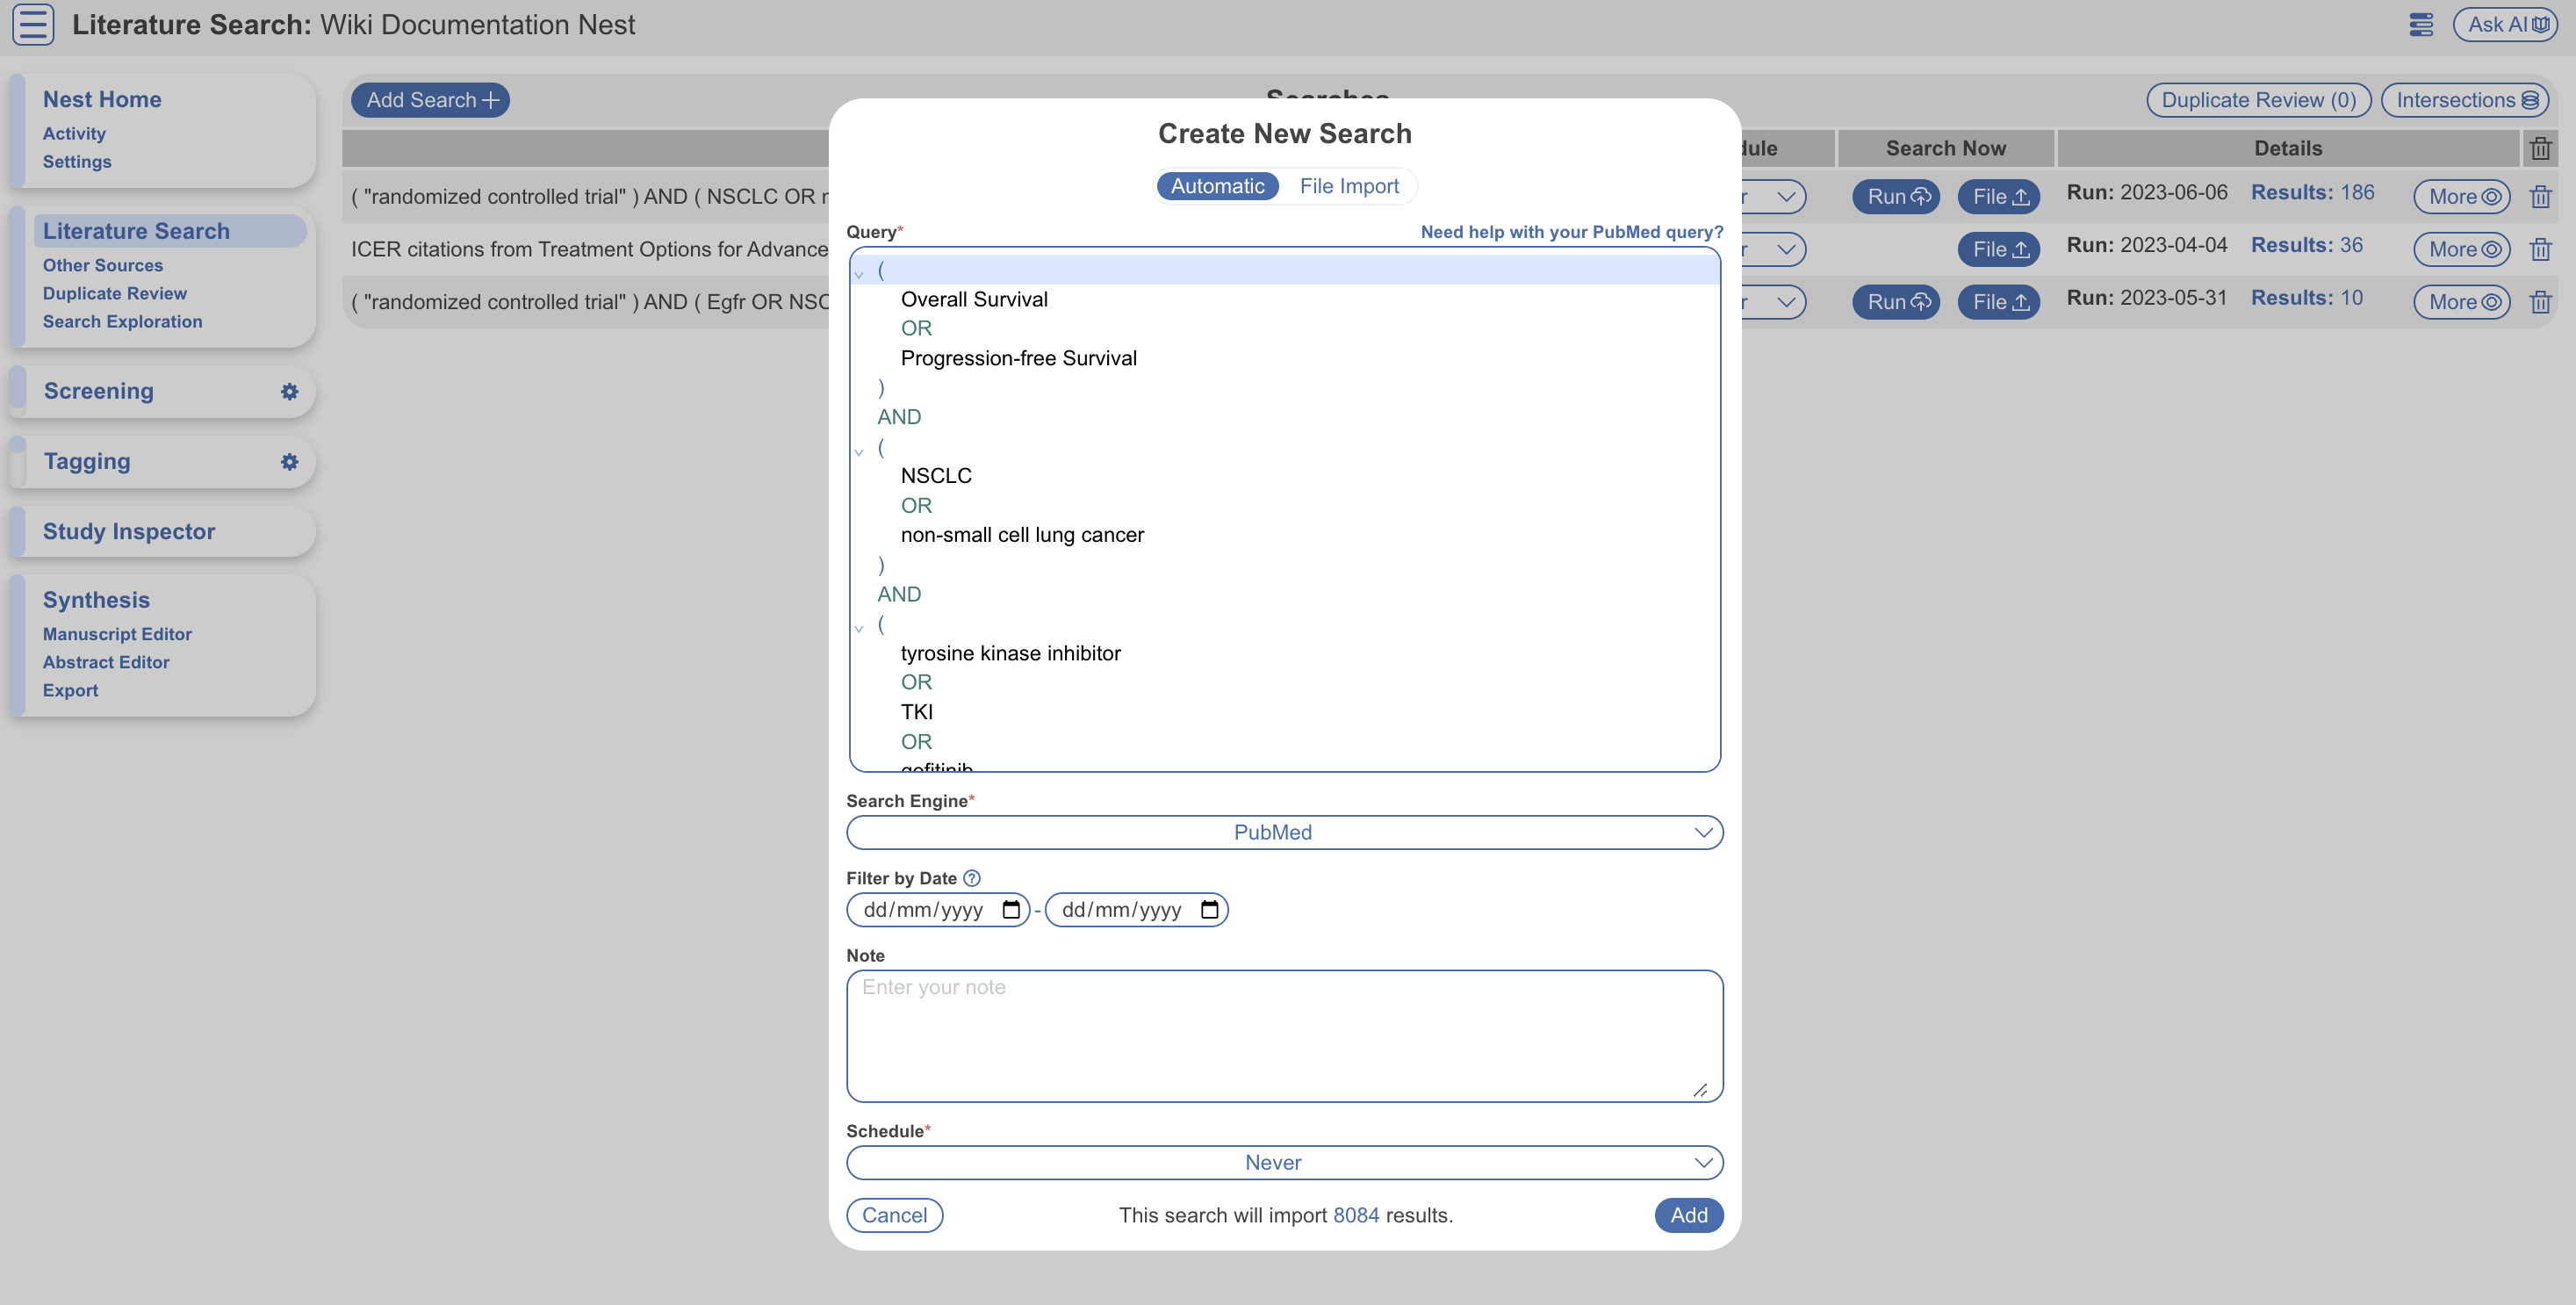The width and height of the screenshot is (2576, 1305).
Task: Open the end date calendar picker icon
Action: pyautogui.click(x=1209, y=909)
